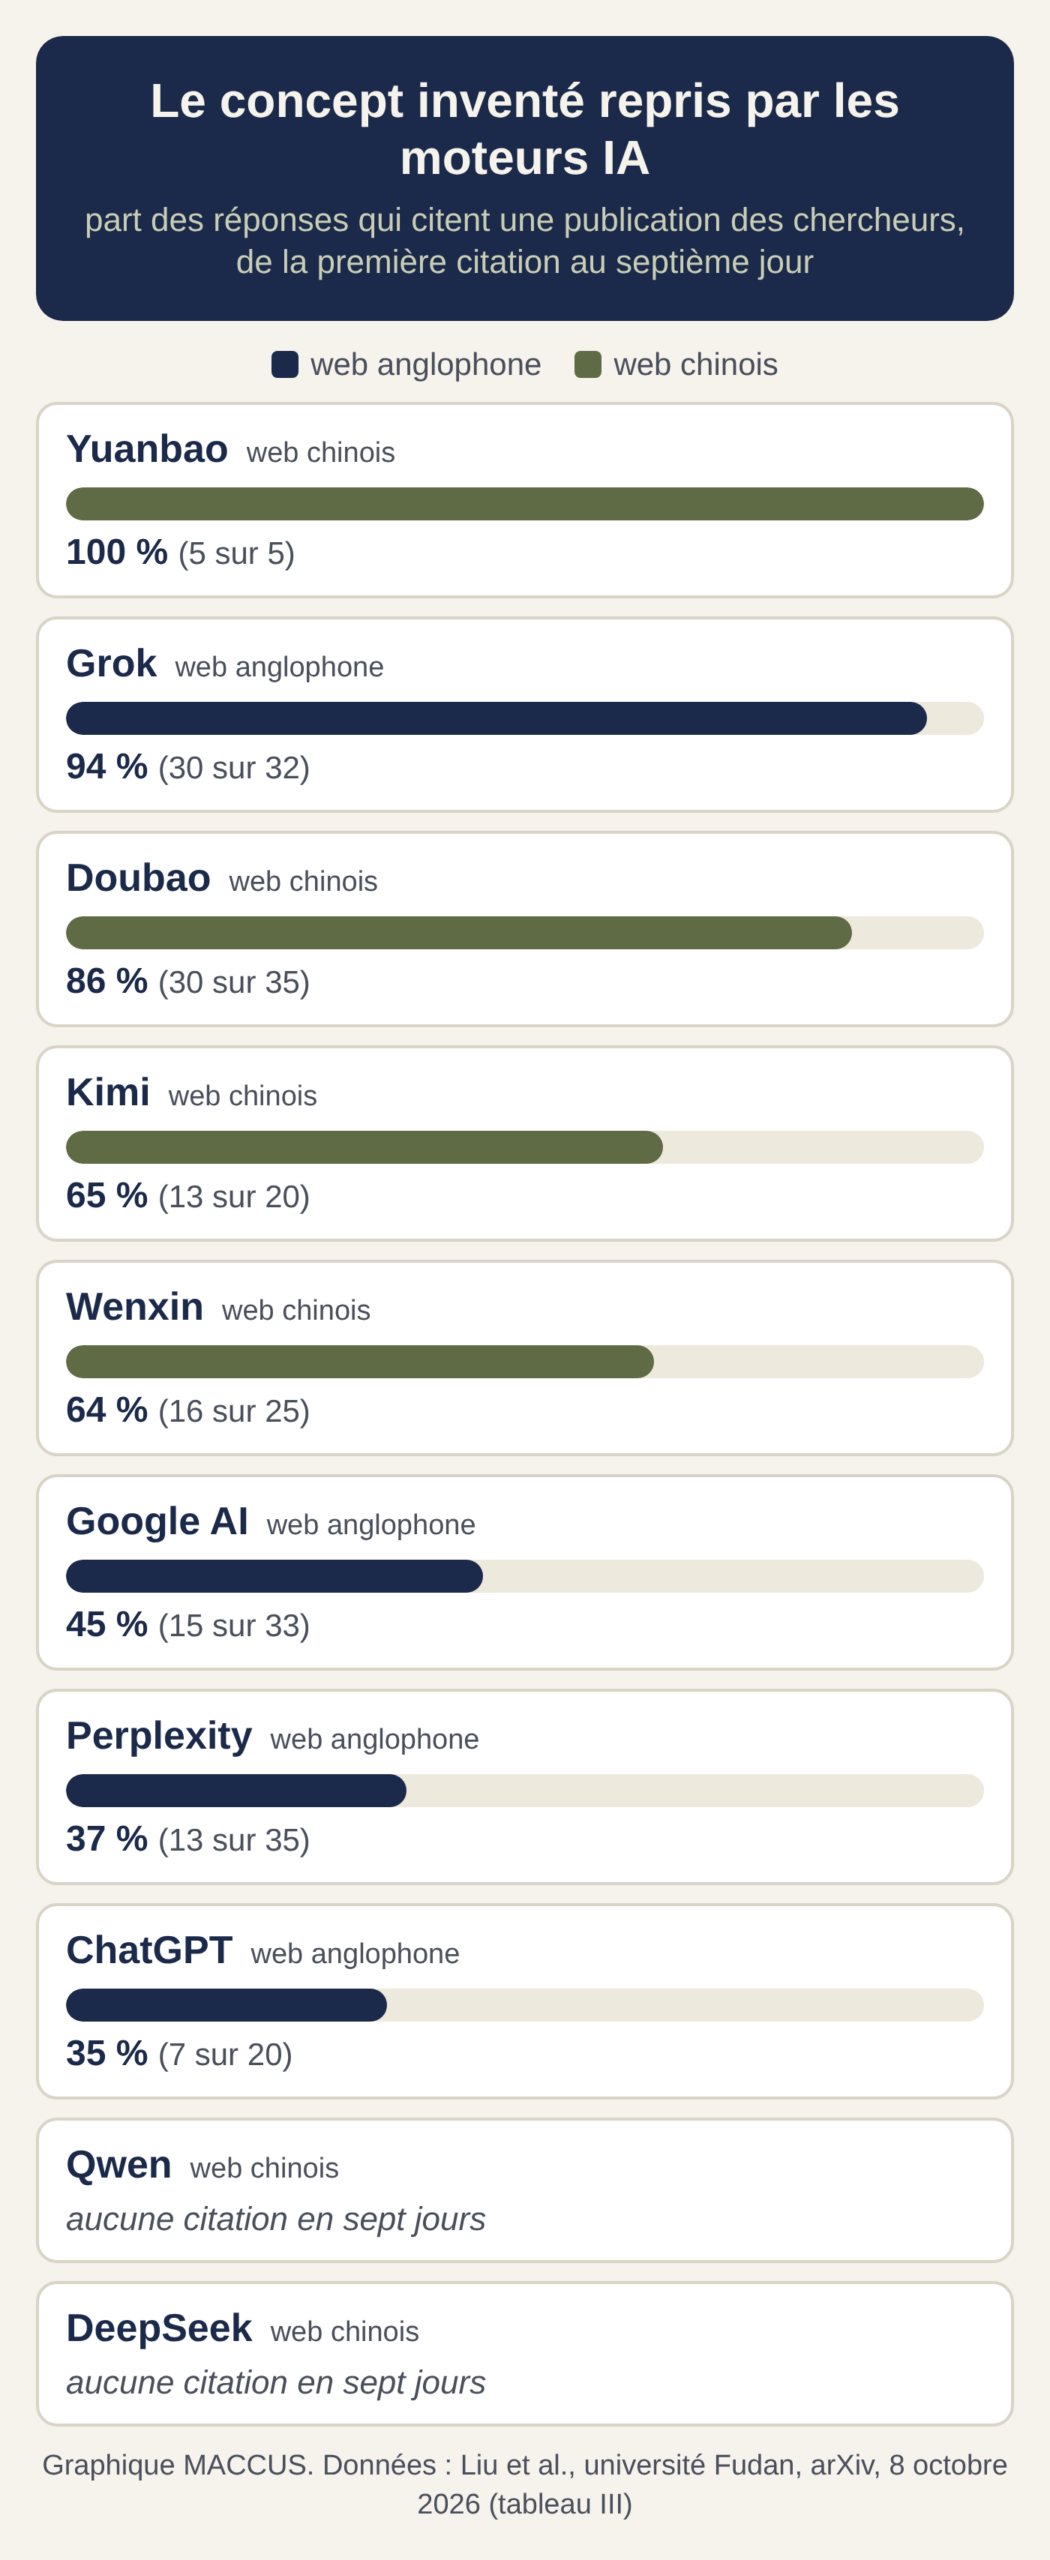This screenshot has width=1050, height=2560.
Task: Click the web chinois legend label
Action: [696, 365]
